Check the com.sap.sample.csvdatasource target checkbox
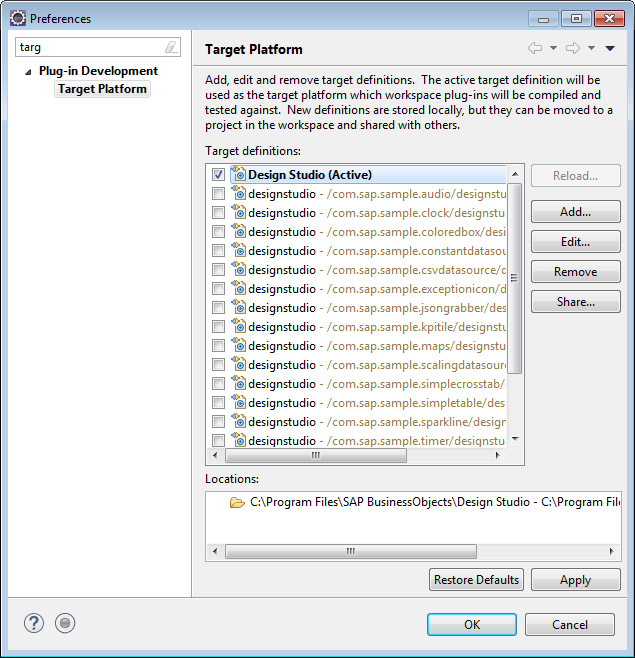This screenshot has height=658, width=635. 218,269
